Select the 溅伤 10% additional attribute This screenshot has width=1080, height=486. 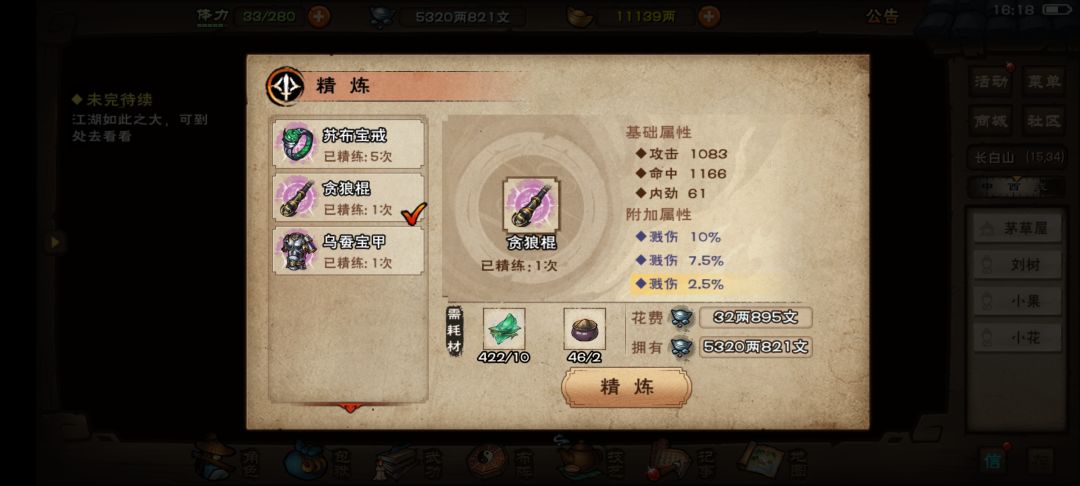click(678, 237)
